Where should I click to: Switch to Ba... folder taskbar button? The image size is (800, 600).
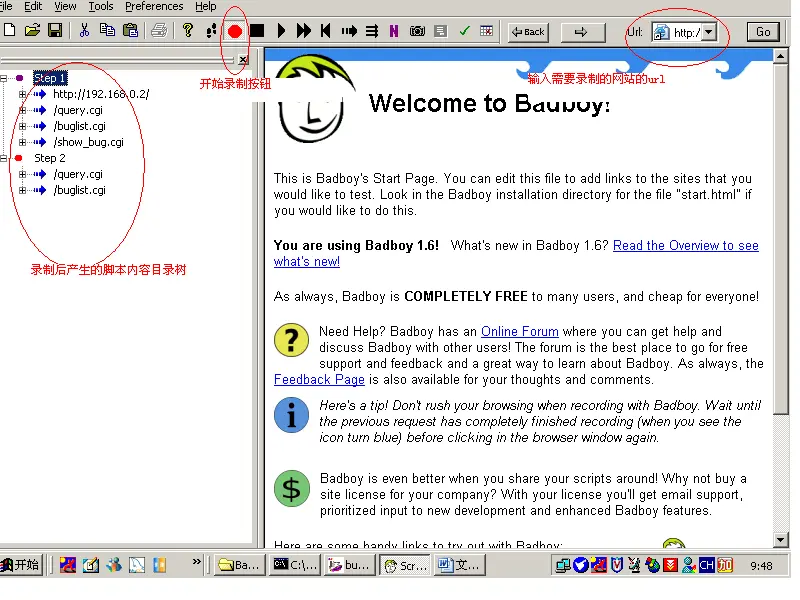[x=239, y=565]
